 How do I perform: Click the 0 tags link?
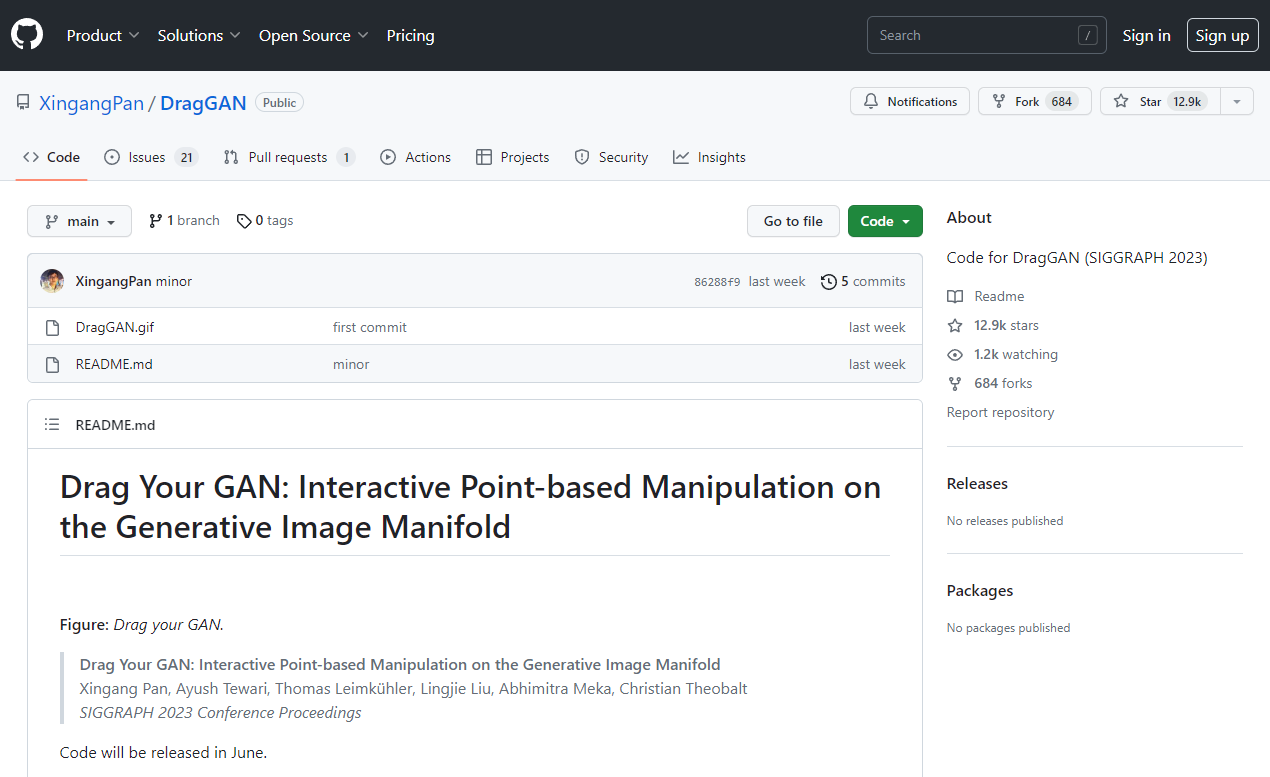pyautogui.click(x=265, y=221)
